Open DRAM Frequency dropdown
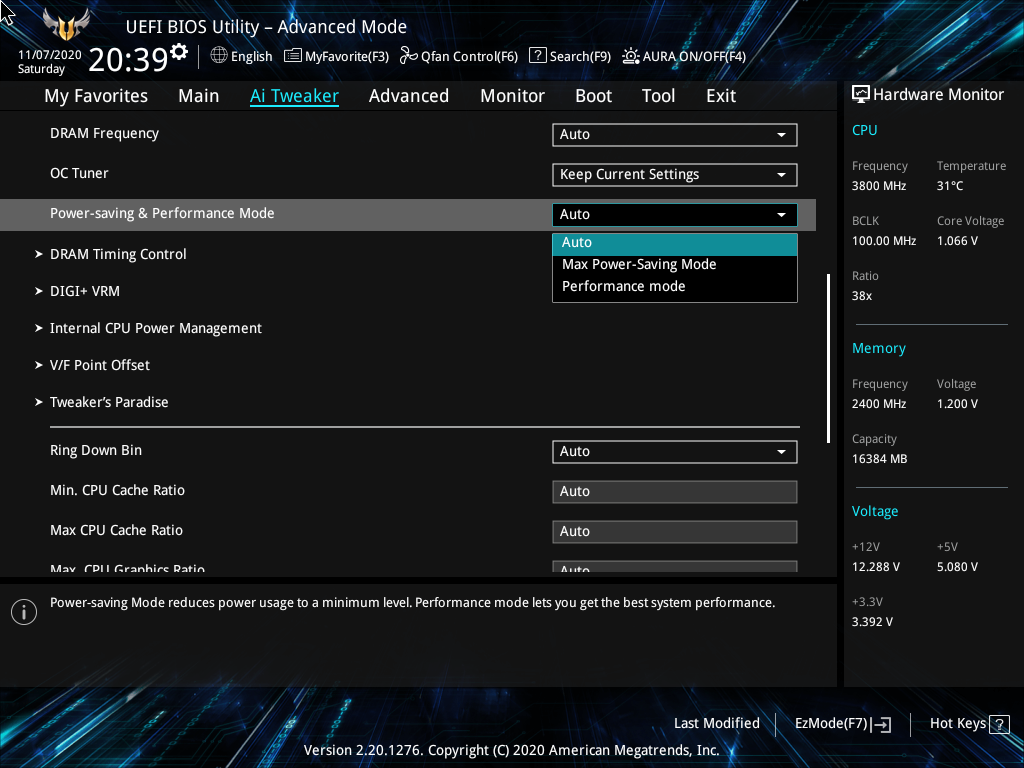The width and height of the screenshot is (1024, 768). 675,135
